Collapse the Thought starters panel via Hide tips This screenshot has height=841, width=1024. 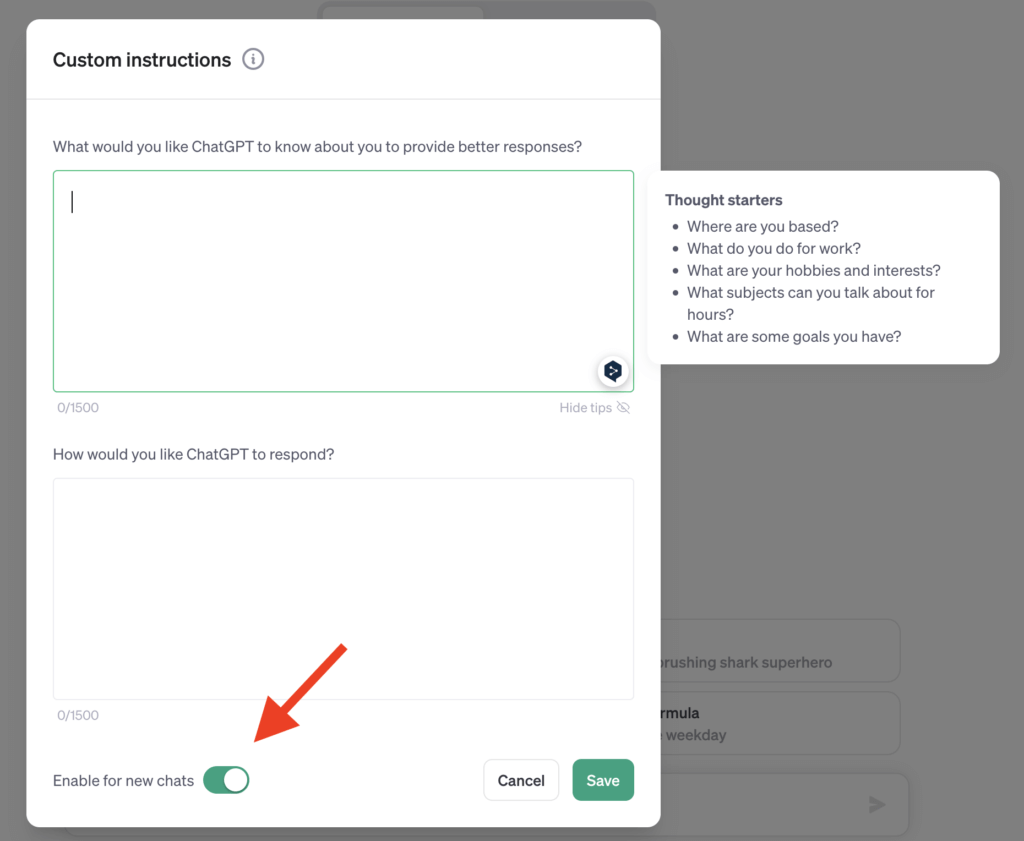(x=585, y=407)
